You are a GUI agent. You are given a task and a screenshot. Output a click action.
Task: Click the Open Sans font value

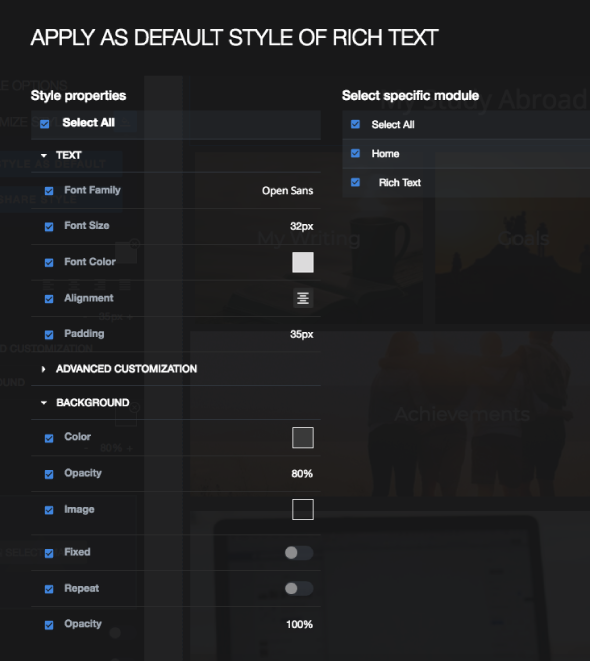pos(287,191)
